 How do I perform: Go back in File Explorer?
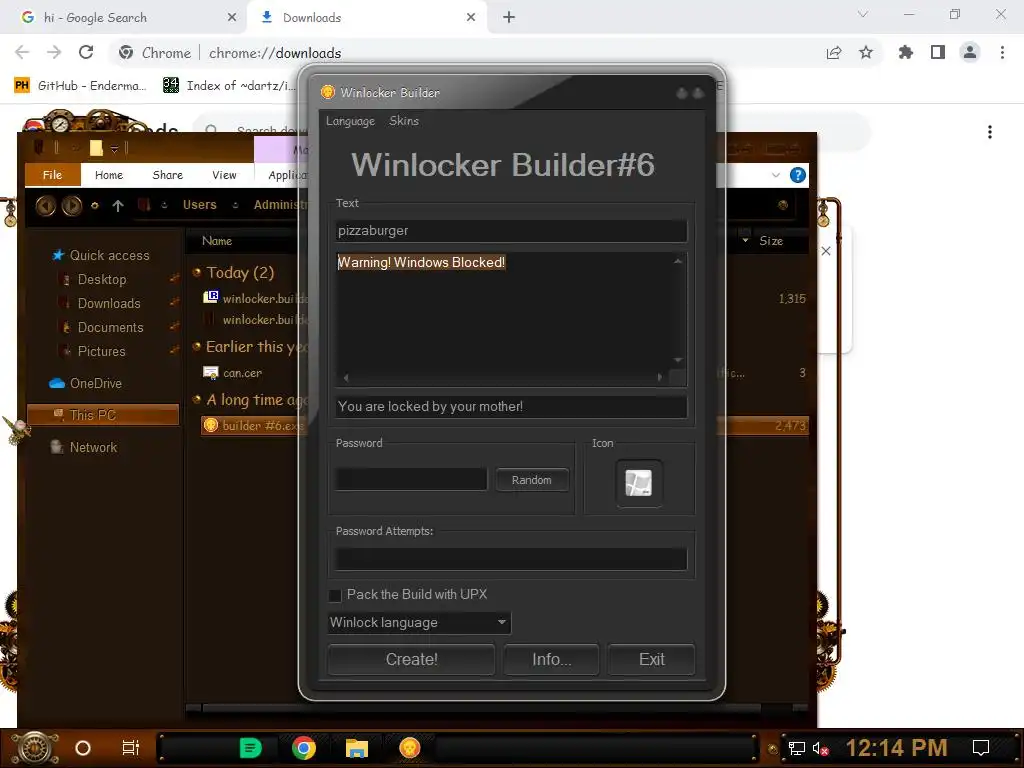tap(45, 206)
